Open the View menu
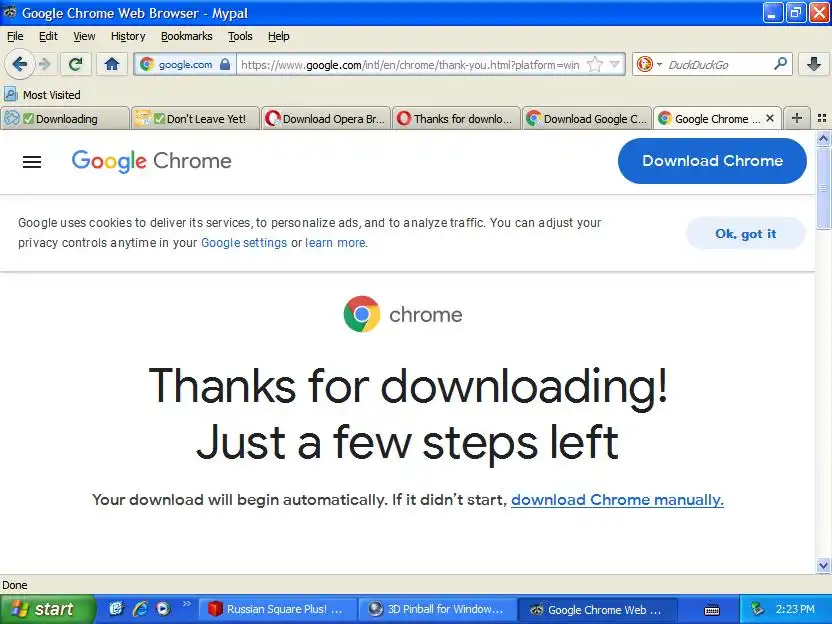This screenshot has height=624, width=832. coord(84,36)
